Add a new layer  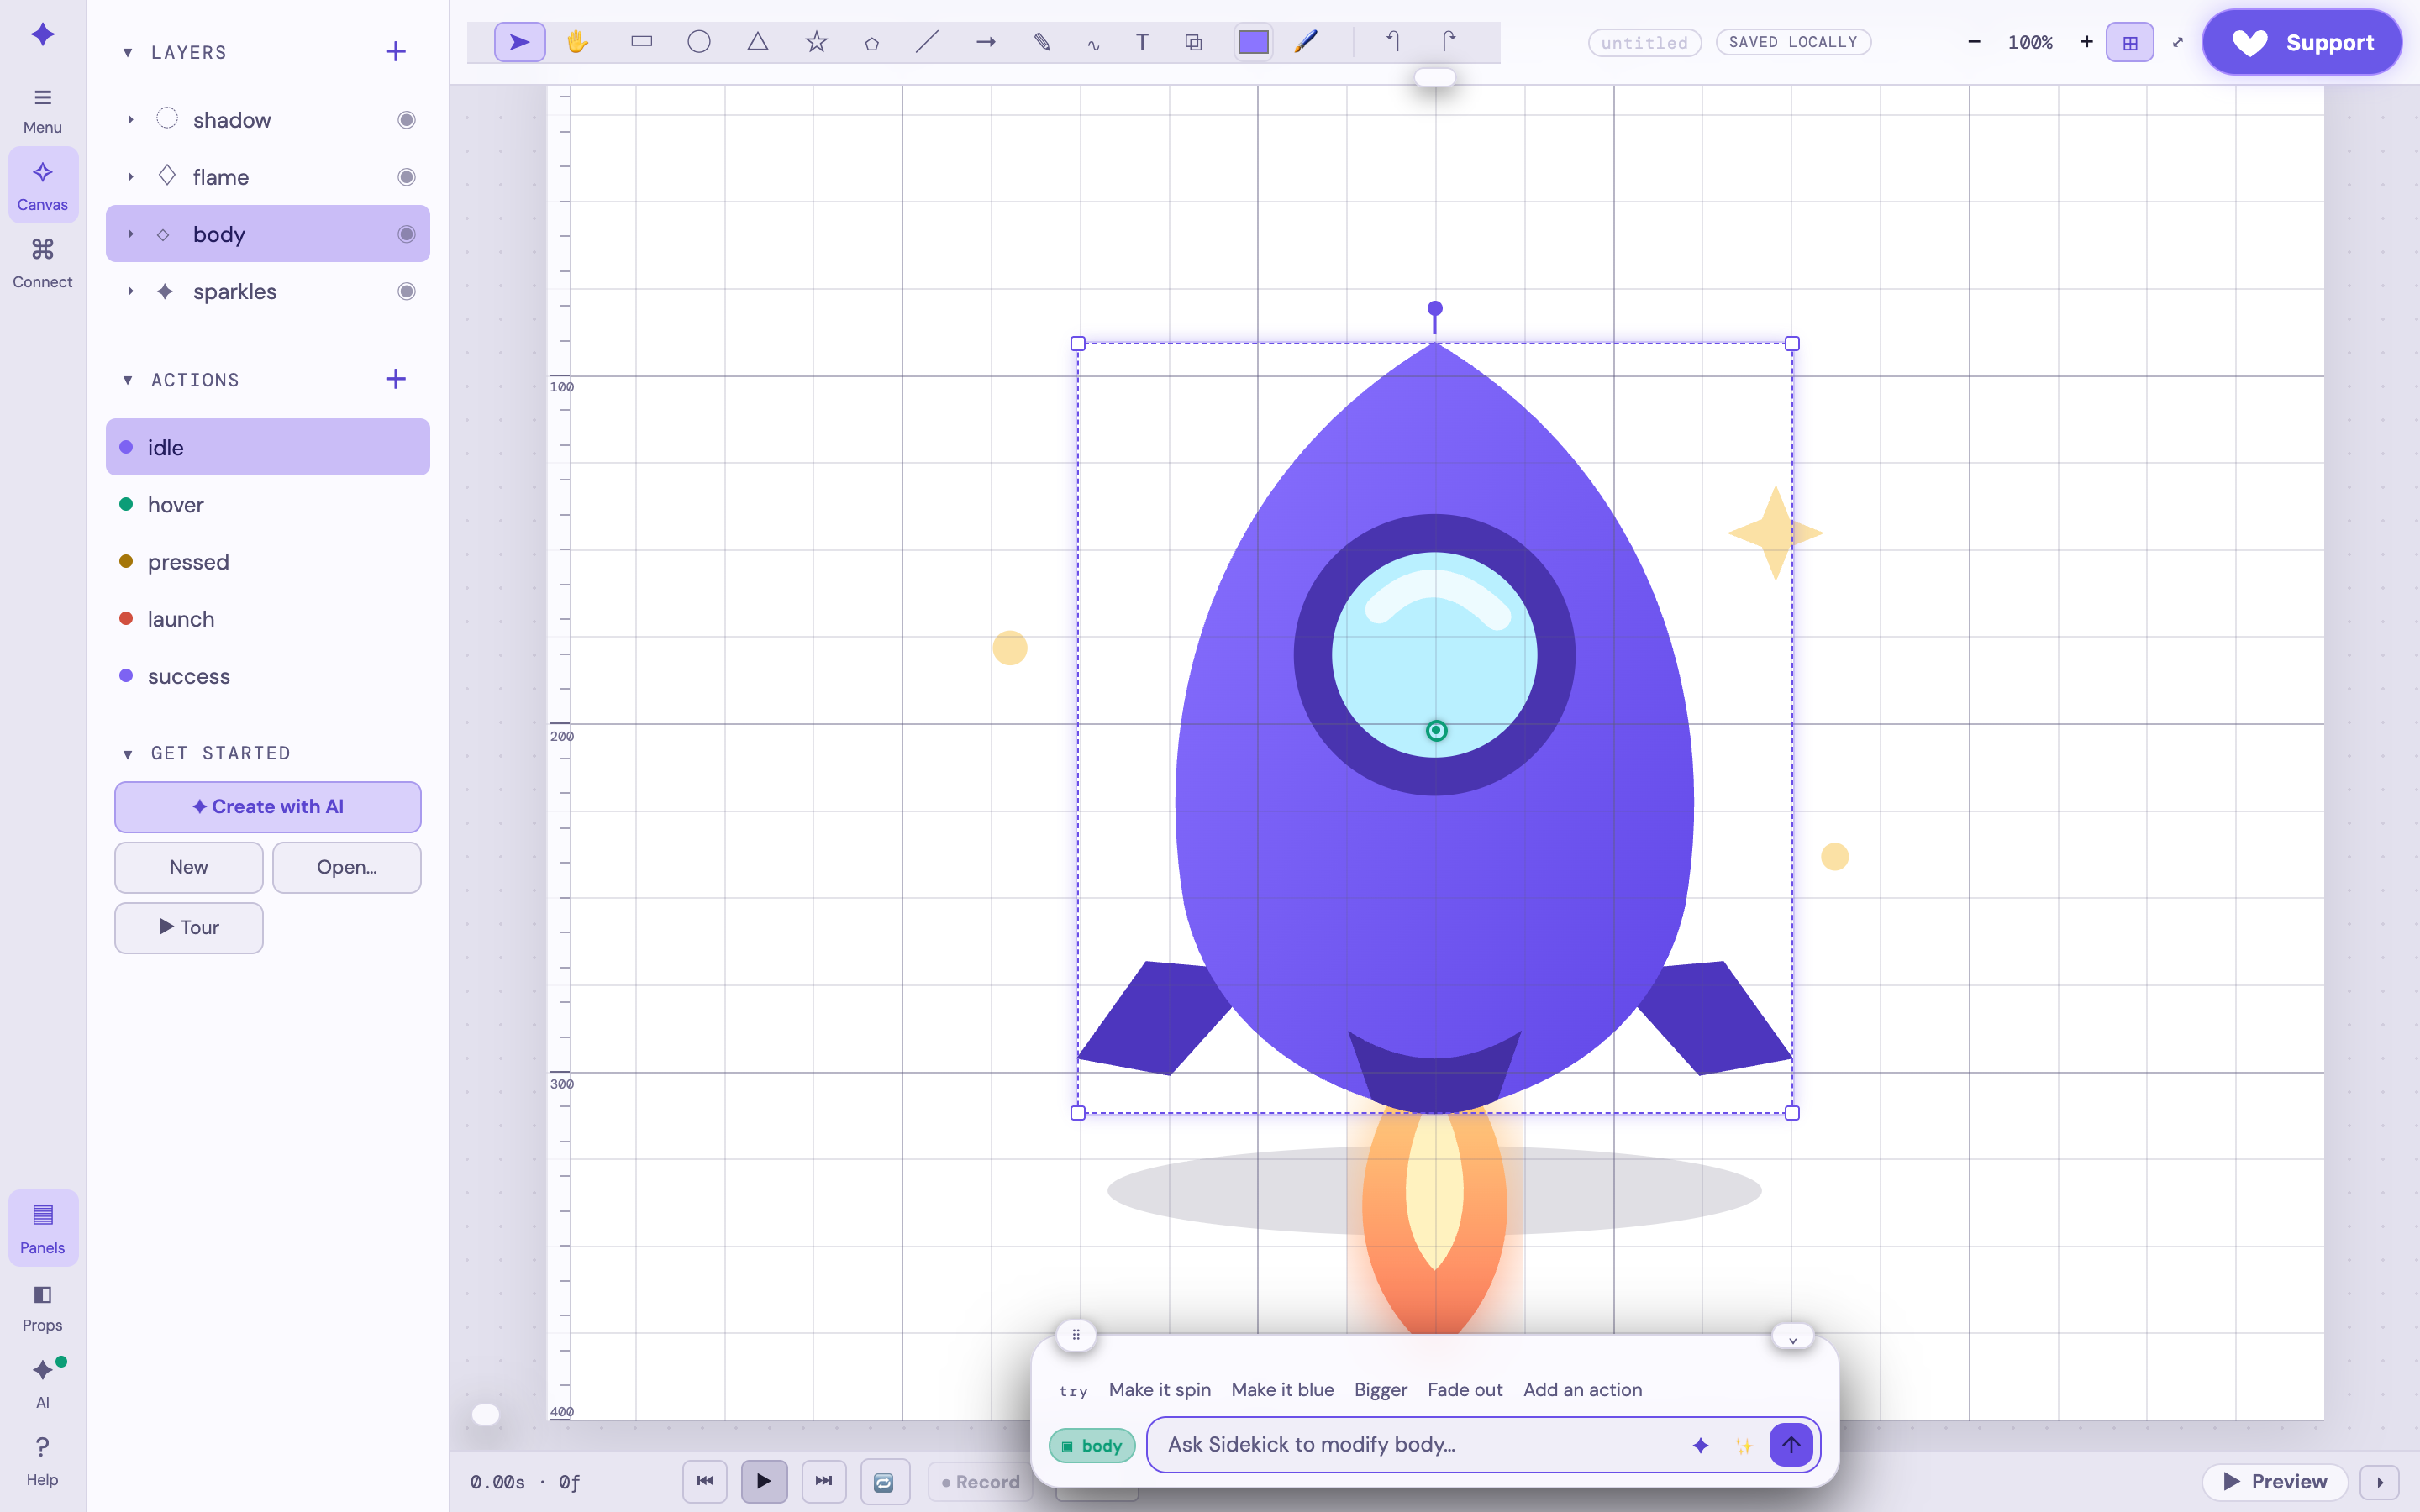pos(396,51)
